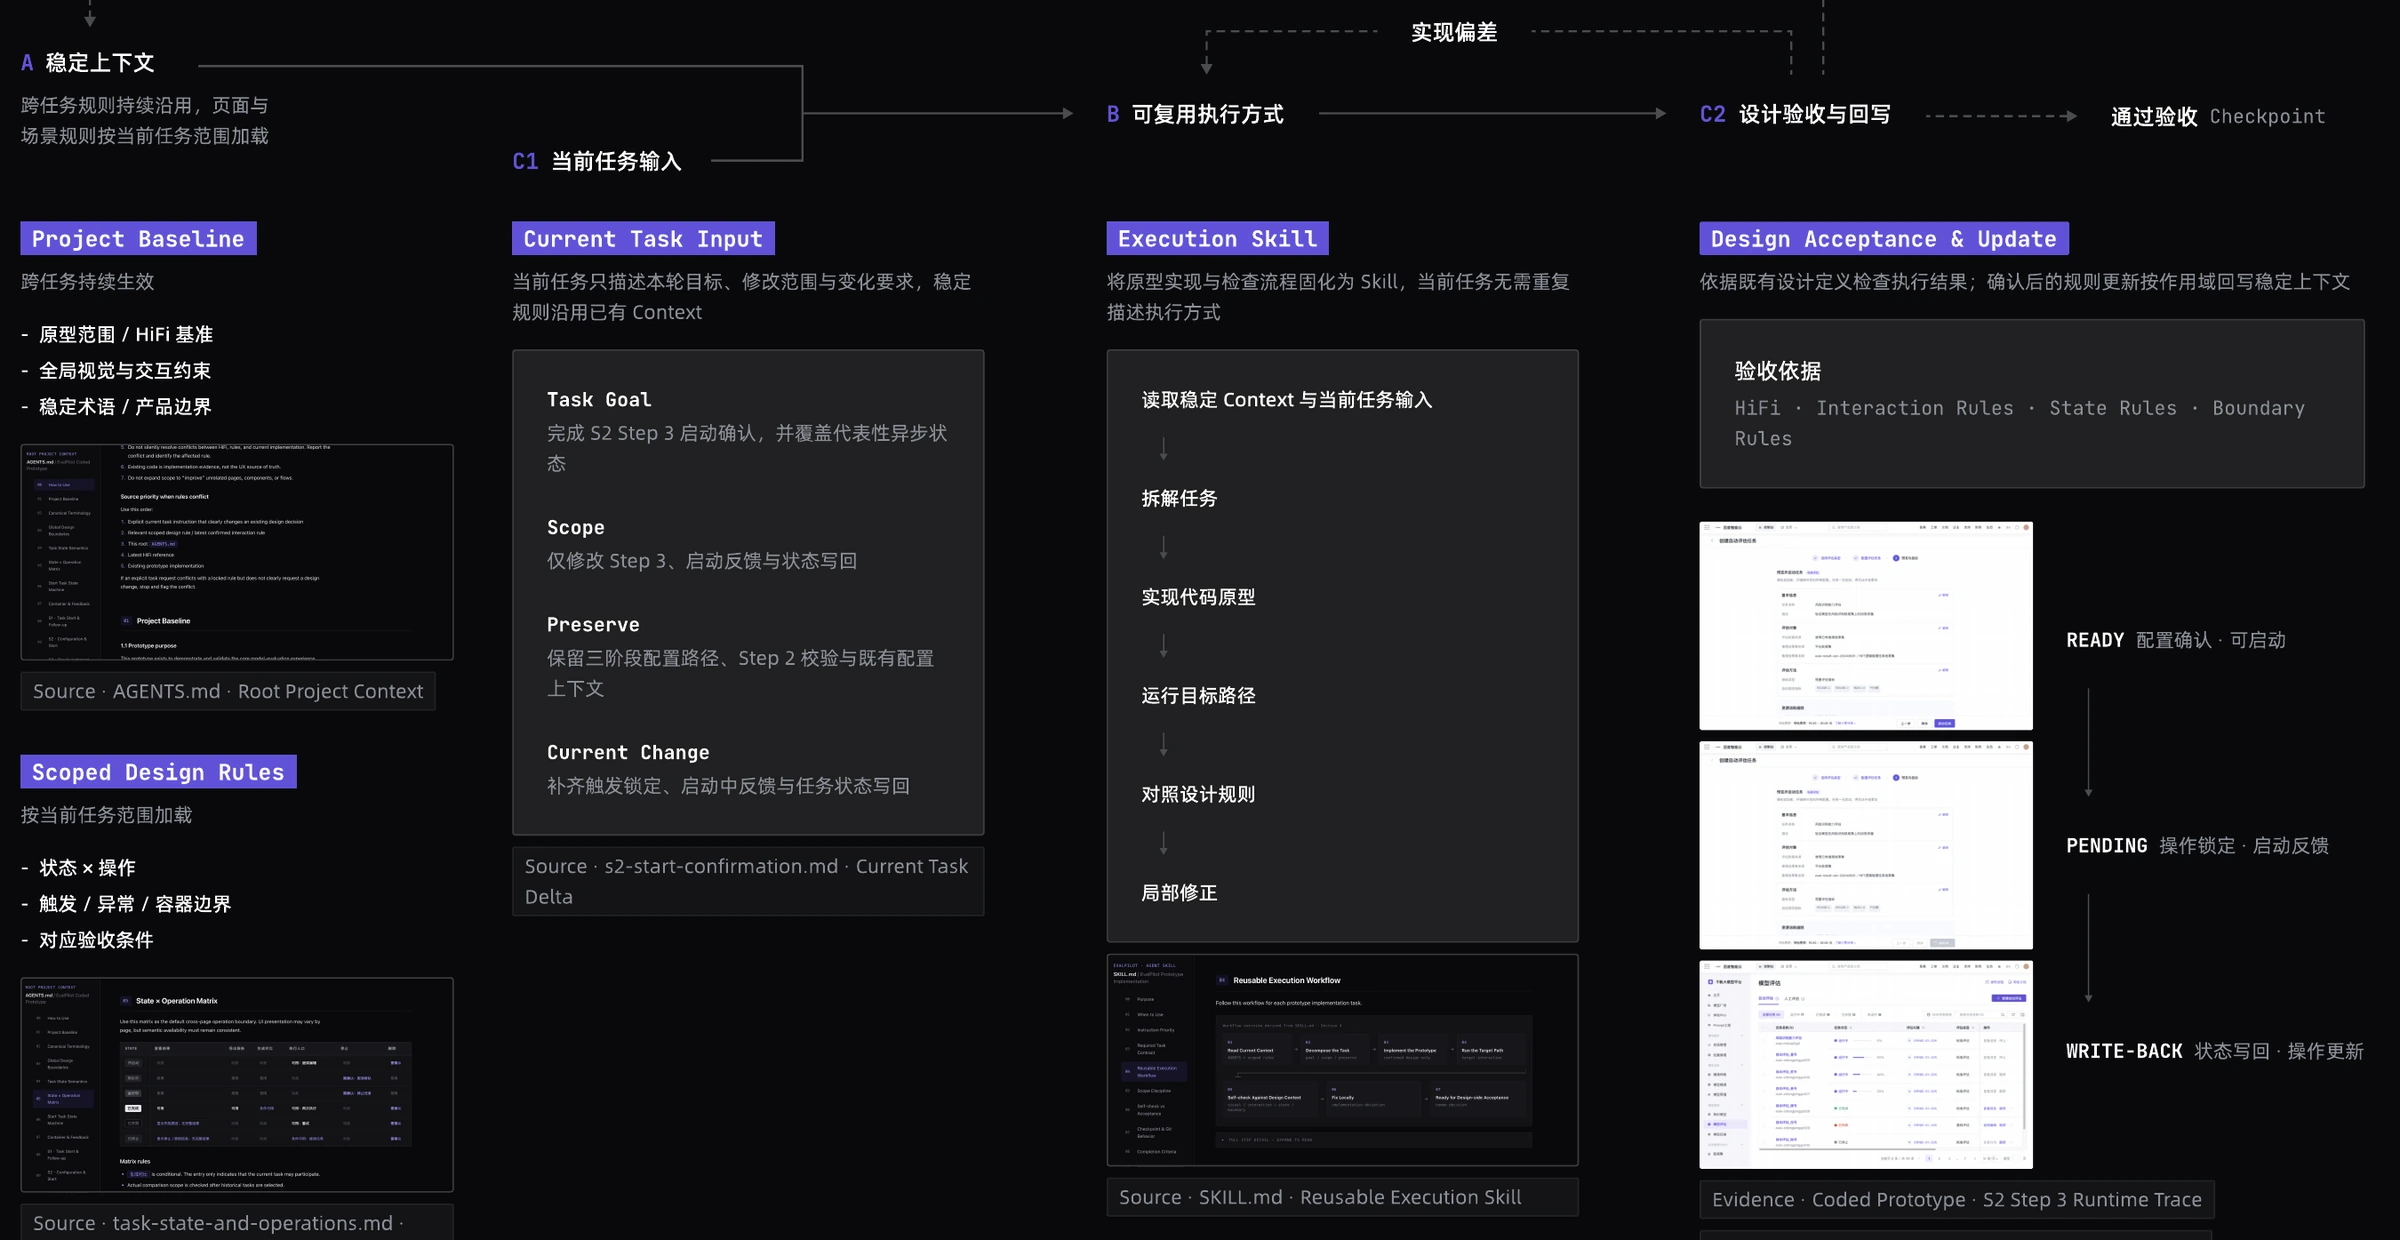Click the '稳定术语 / 产品边界' bullet

click(116, 406)
